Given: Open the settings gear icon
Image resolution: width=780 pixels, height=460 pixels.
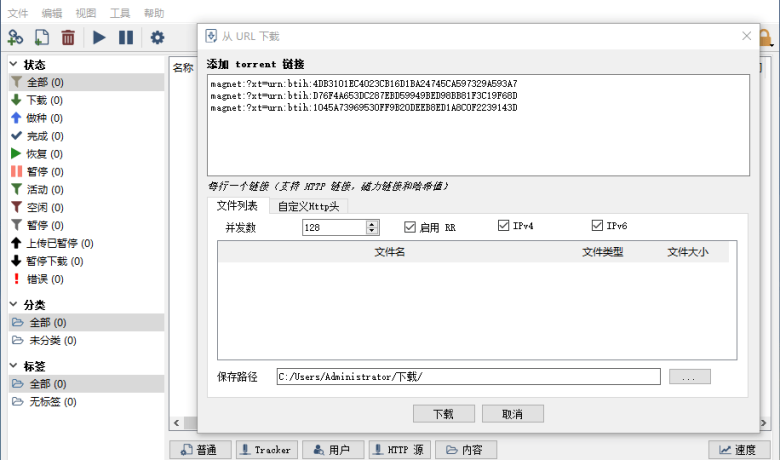Looking at the screenshot, I should [157, 37].
